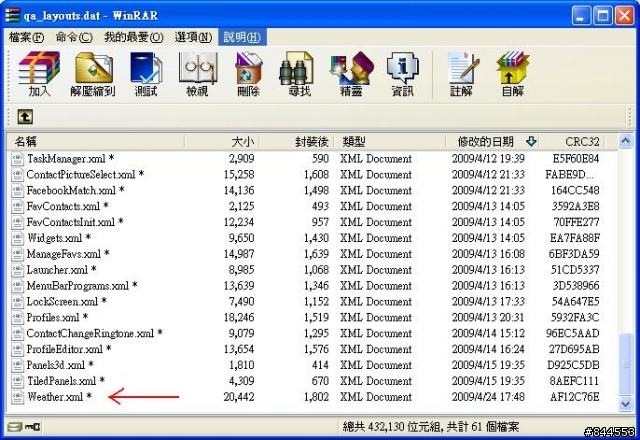Image resolution: width=640 pixels, height=440 pixels.
Task: Click size value 18,246 for Profiles.xml
Action: point(239,317)
